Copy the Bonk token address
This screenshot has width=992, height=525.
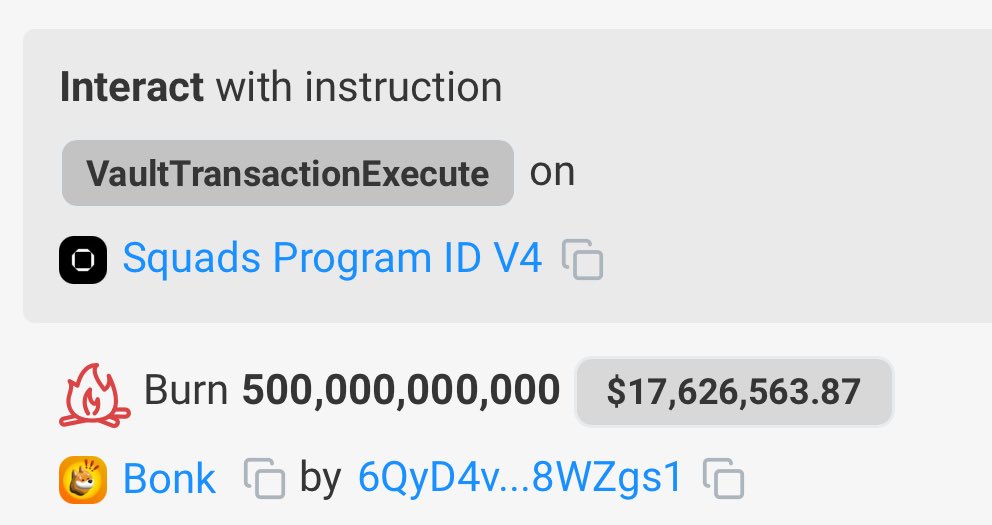click(x=264, y=478)
